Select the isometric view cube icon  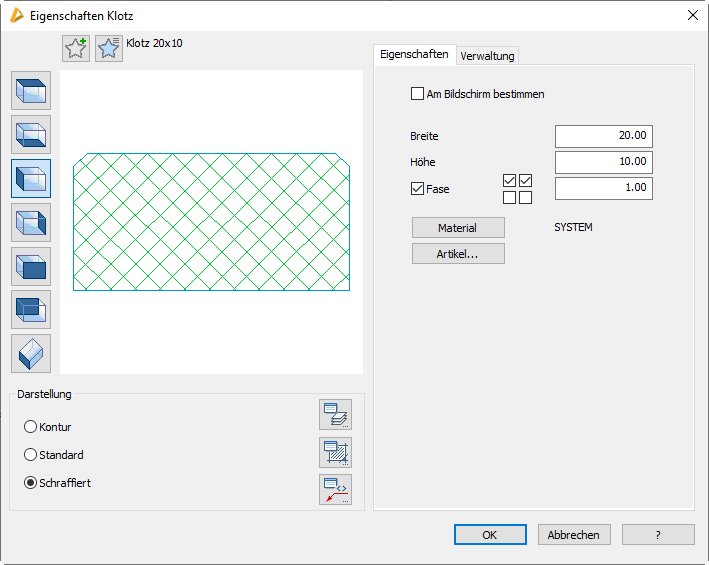click(31, 354)
